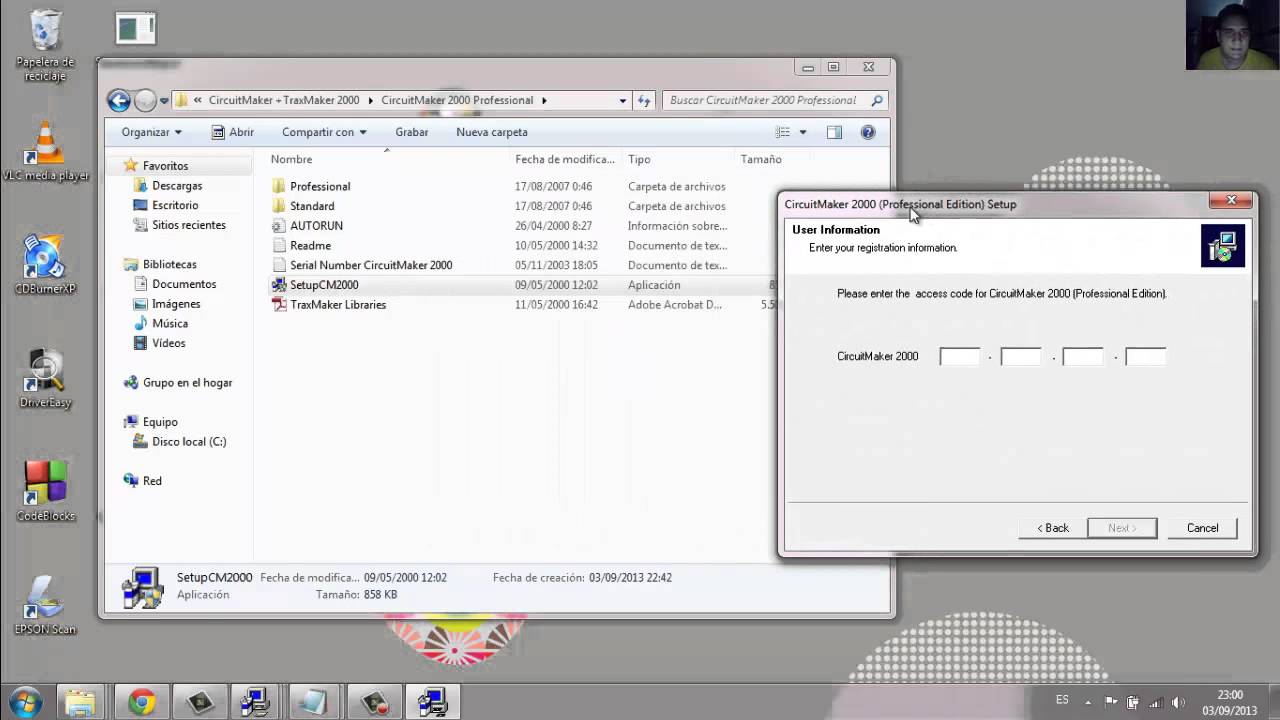The height and width of the screenshot is (720, 1280).
Task: Select the TraxMaker Libraries PDF file
Action: (338, 304)
